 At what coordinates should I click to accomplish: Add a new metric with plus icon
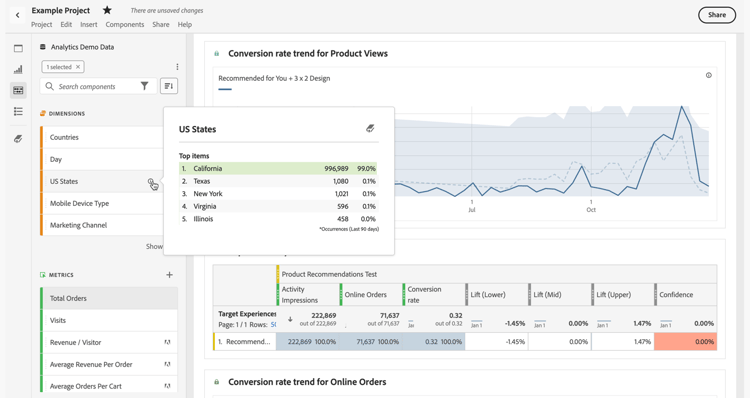tap(169, 275)
